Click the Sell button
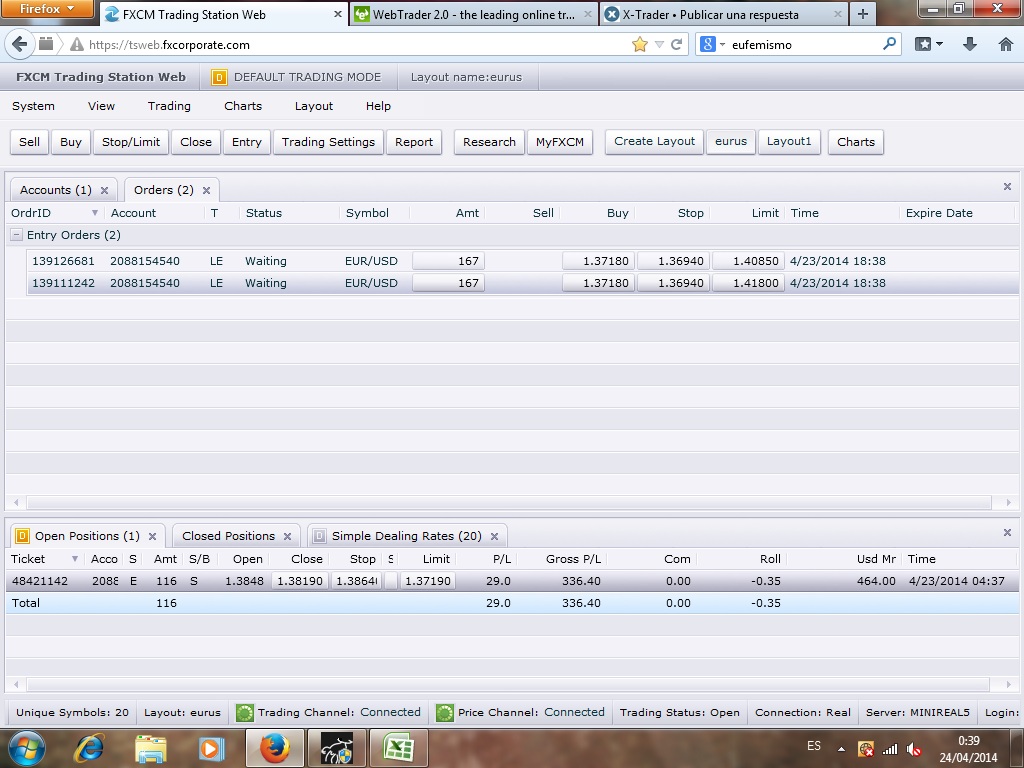1024x768 pixels. pos(29,142)
